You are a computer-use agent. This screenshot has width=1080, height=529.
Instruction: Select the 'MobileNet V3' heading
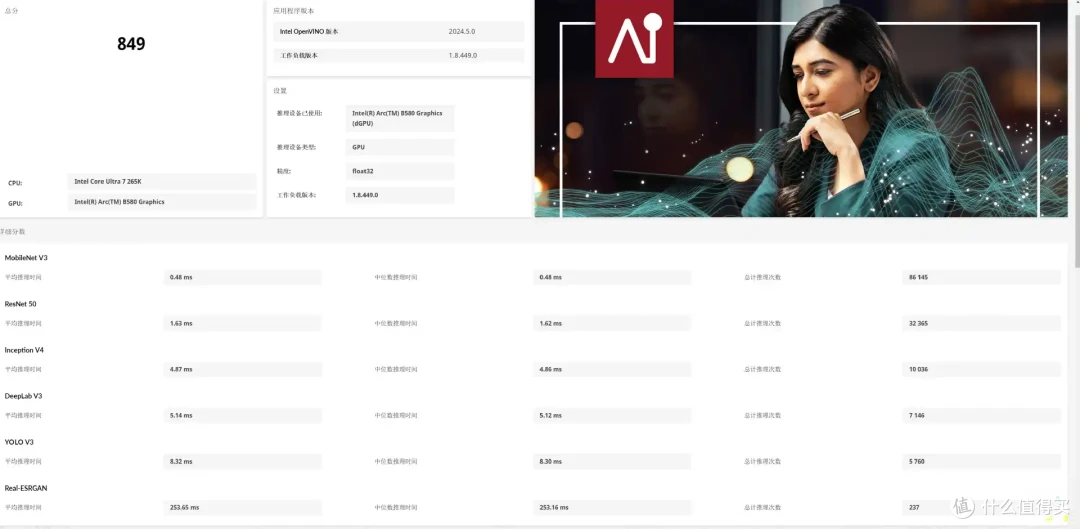click(x=26, y=258)
